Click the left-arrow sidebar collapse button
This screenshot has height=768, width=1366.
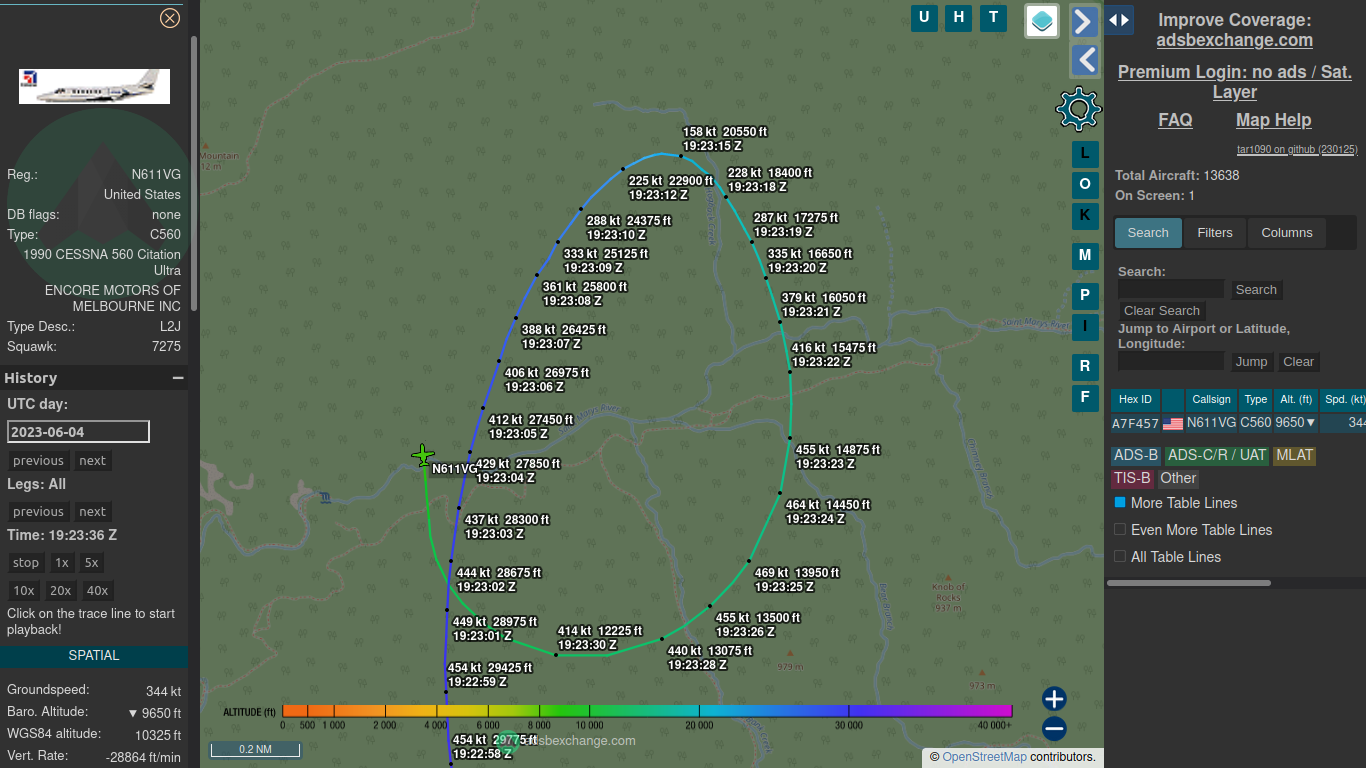(1084, 60)
